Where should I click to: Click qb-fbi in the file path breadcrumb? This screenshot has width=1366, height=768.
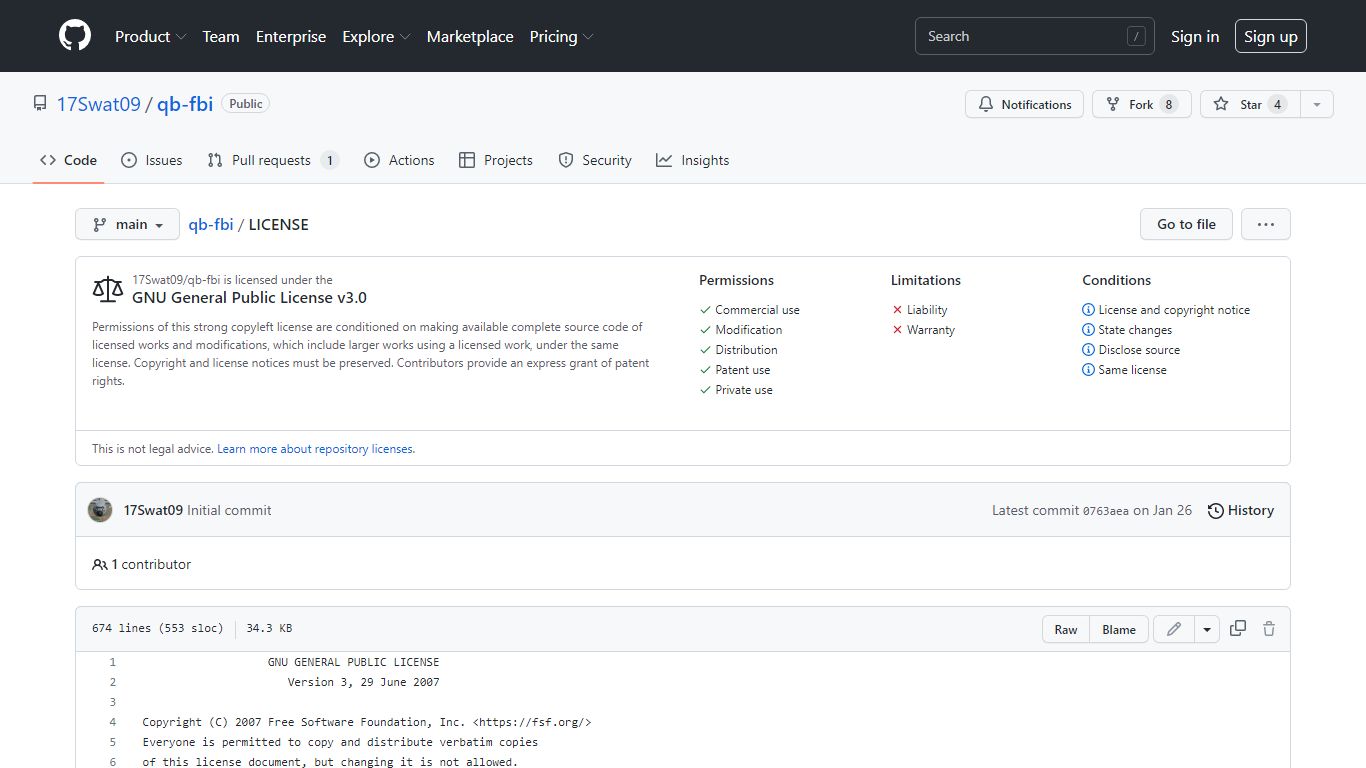[211, 224]
